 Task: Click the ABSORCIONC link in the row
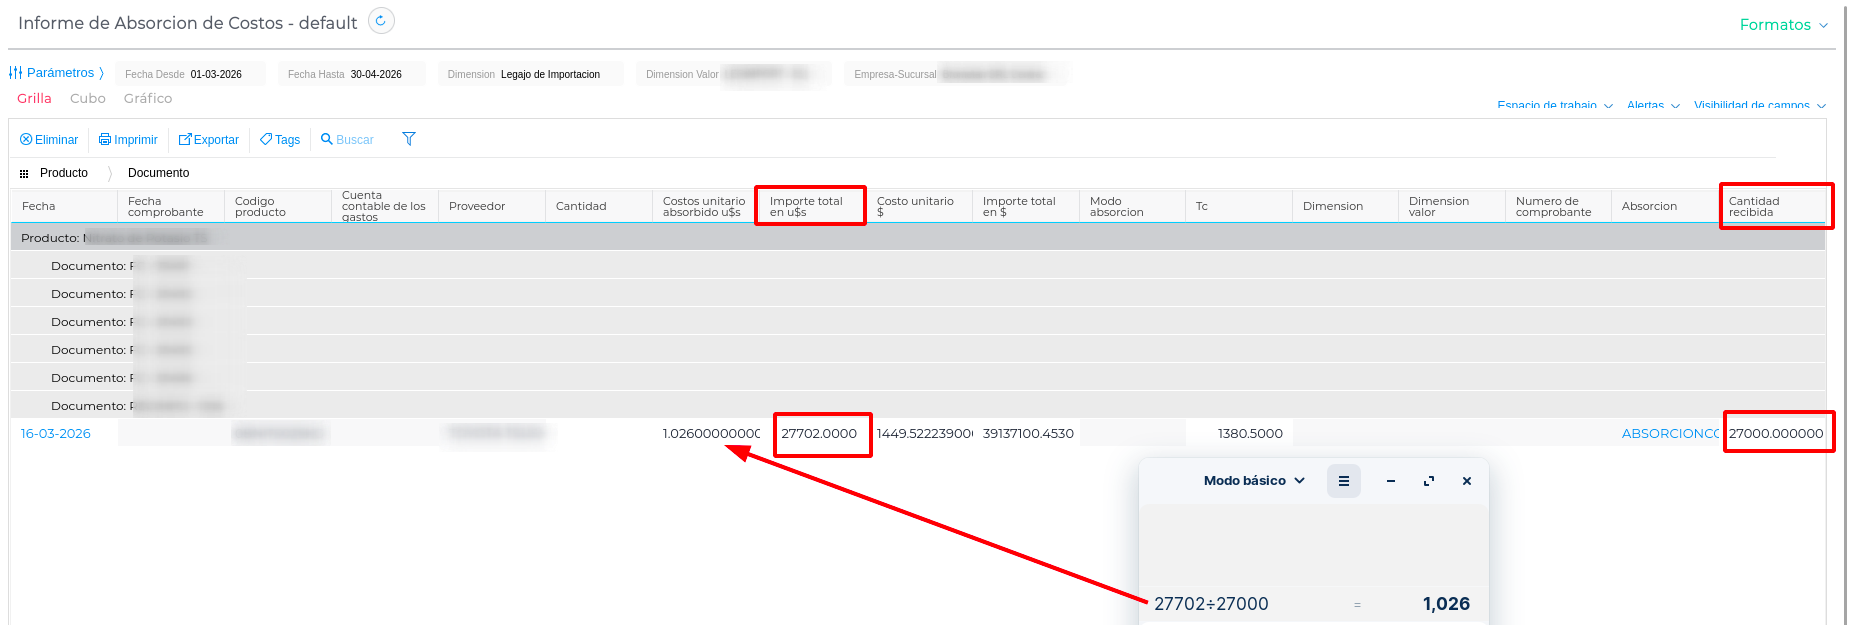point(1669,434)
